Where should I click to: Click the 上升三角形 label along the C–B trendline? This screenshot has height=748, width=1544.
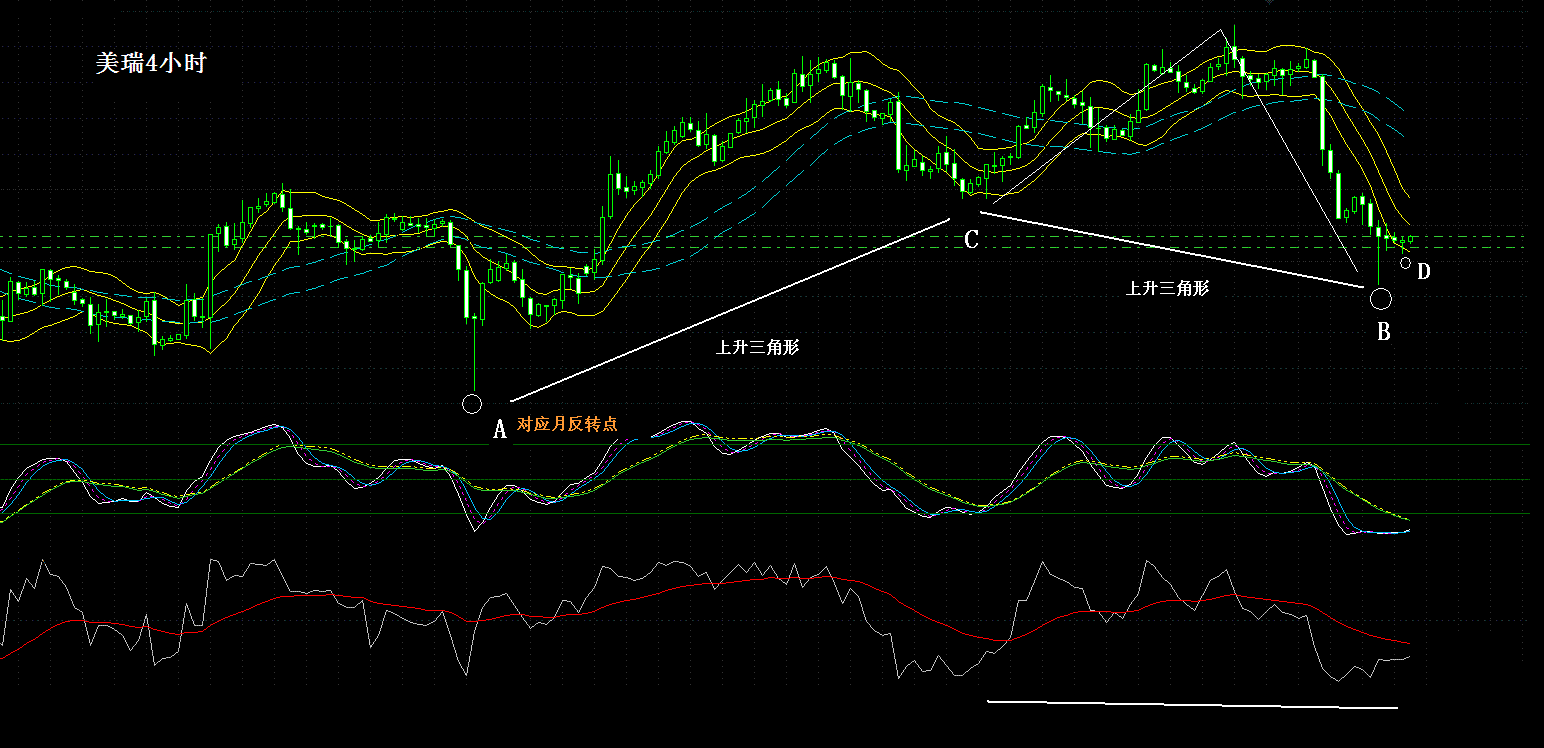click(1168, 288)
